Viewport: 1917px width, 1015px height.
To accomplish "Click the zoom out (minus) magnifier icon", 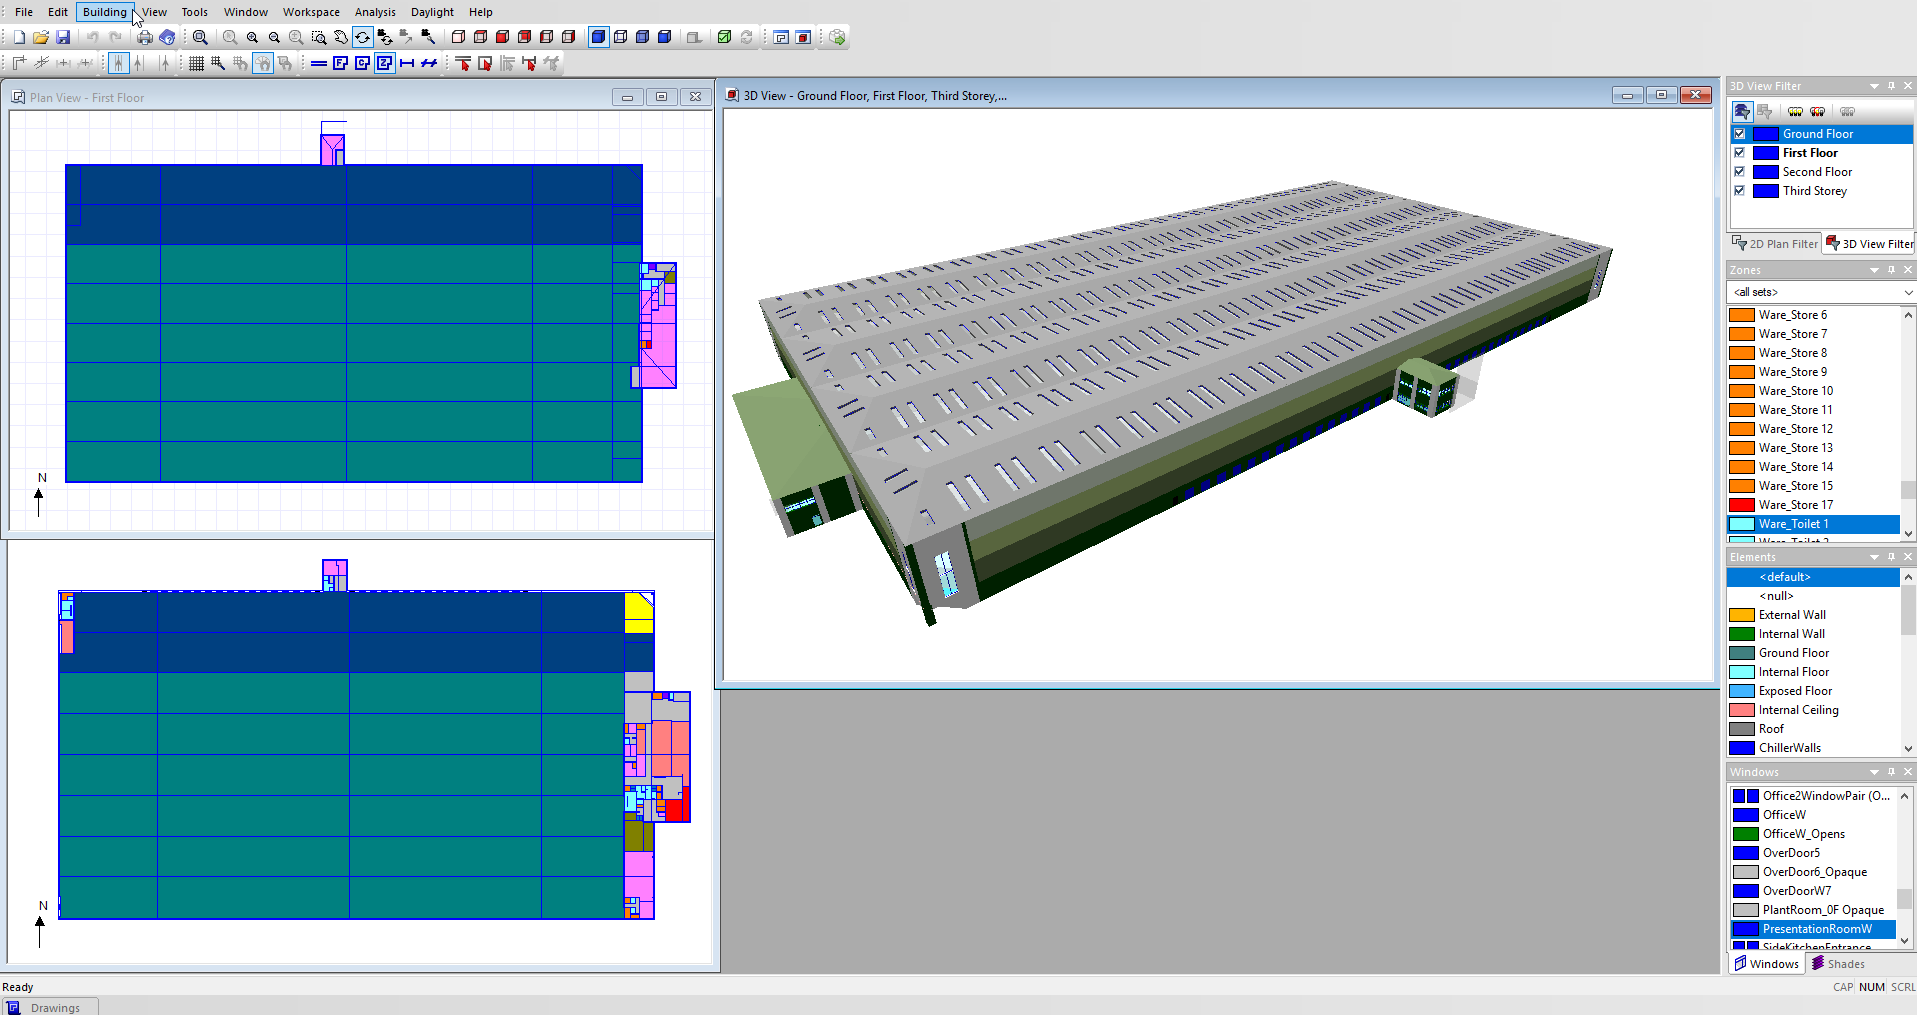I will (274, 37).
